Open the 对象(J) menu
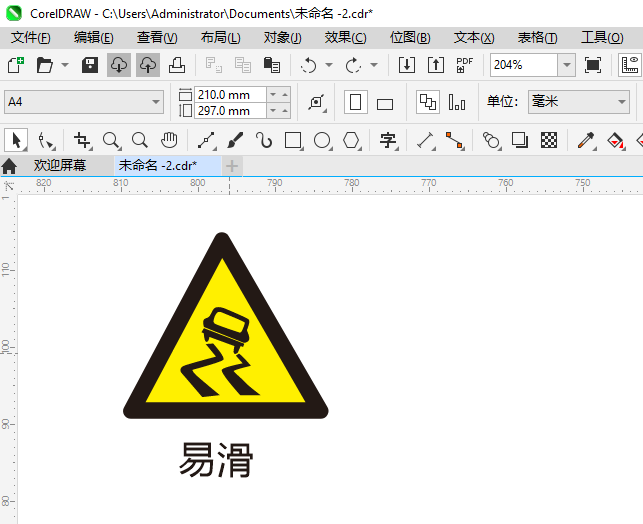This screenshot has height=524, width=643. [x=283, y=38]
